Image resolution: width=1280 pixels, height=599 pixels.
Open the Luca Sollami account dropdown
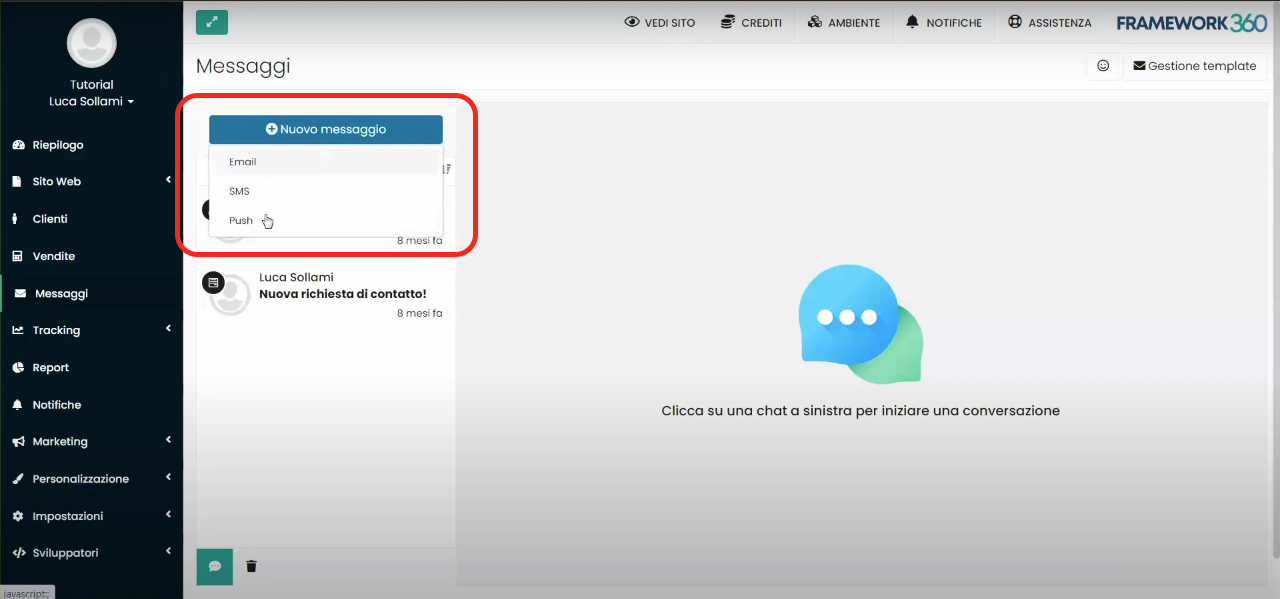click(91, 100)
